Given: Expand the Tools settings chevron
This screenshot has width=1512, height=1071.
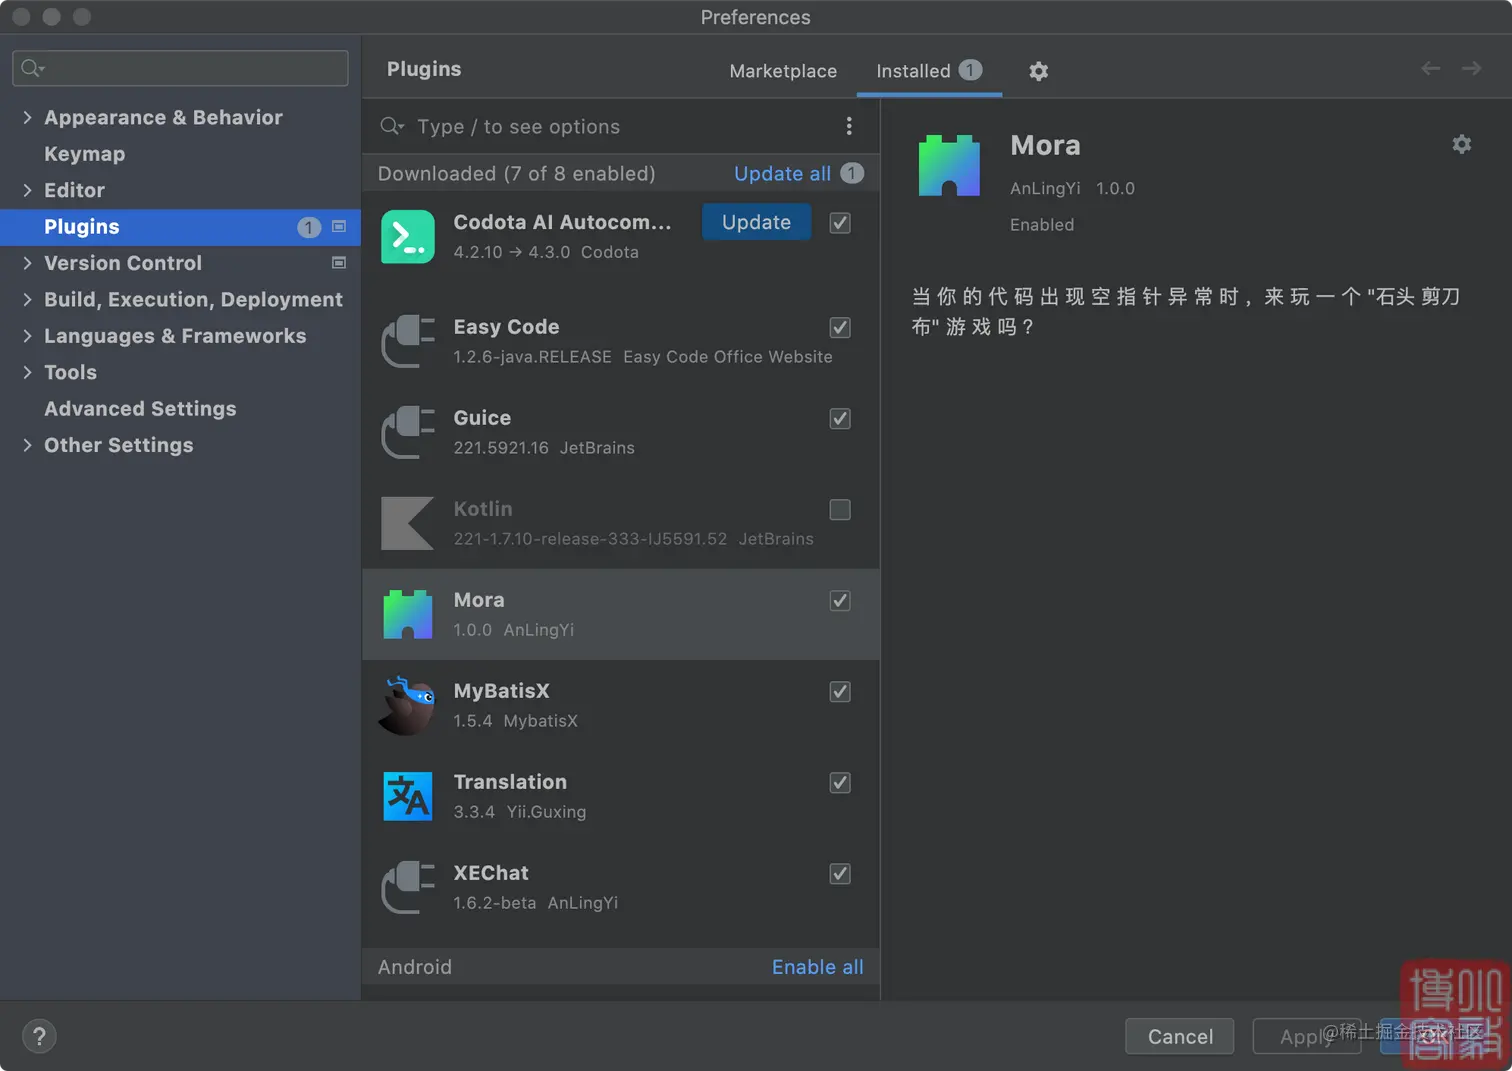Looking at the screenshot, I should (27, 372).
